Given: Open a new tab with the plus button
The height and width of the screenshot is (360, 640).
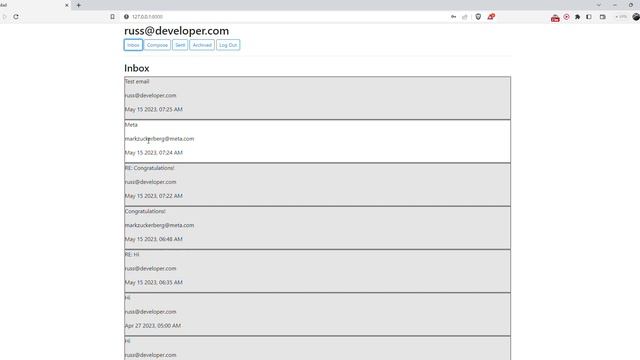Looking at the screenshot, I should coord(79,5).
